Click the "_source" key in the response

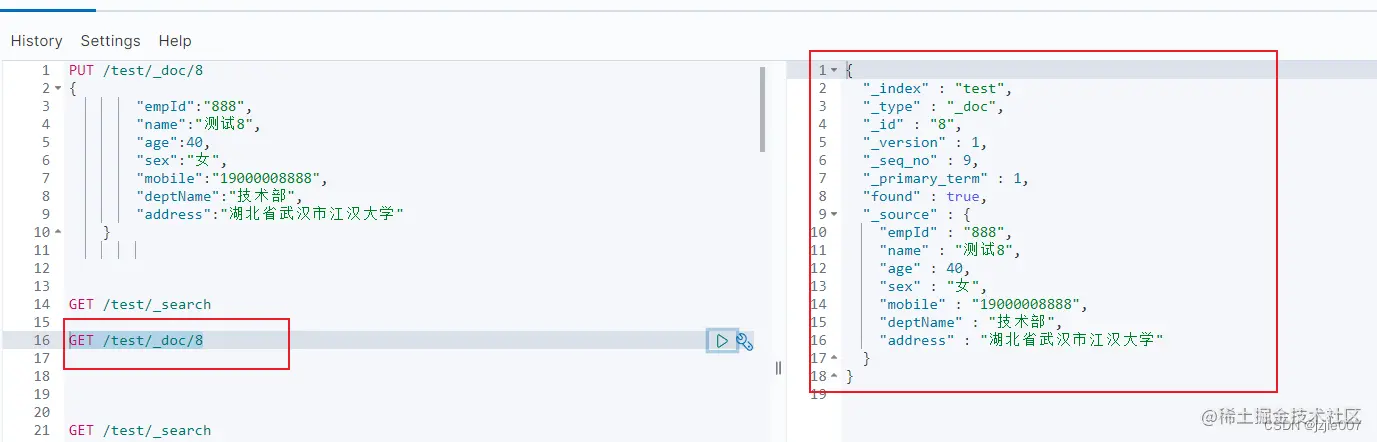point(900,215)
